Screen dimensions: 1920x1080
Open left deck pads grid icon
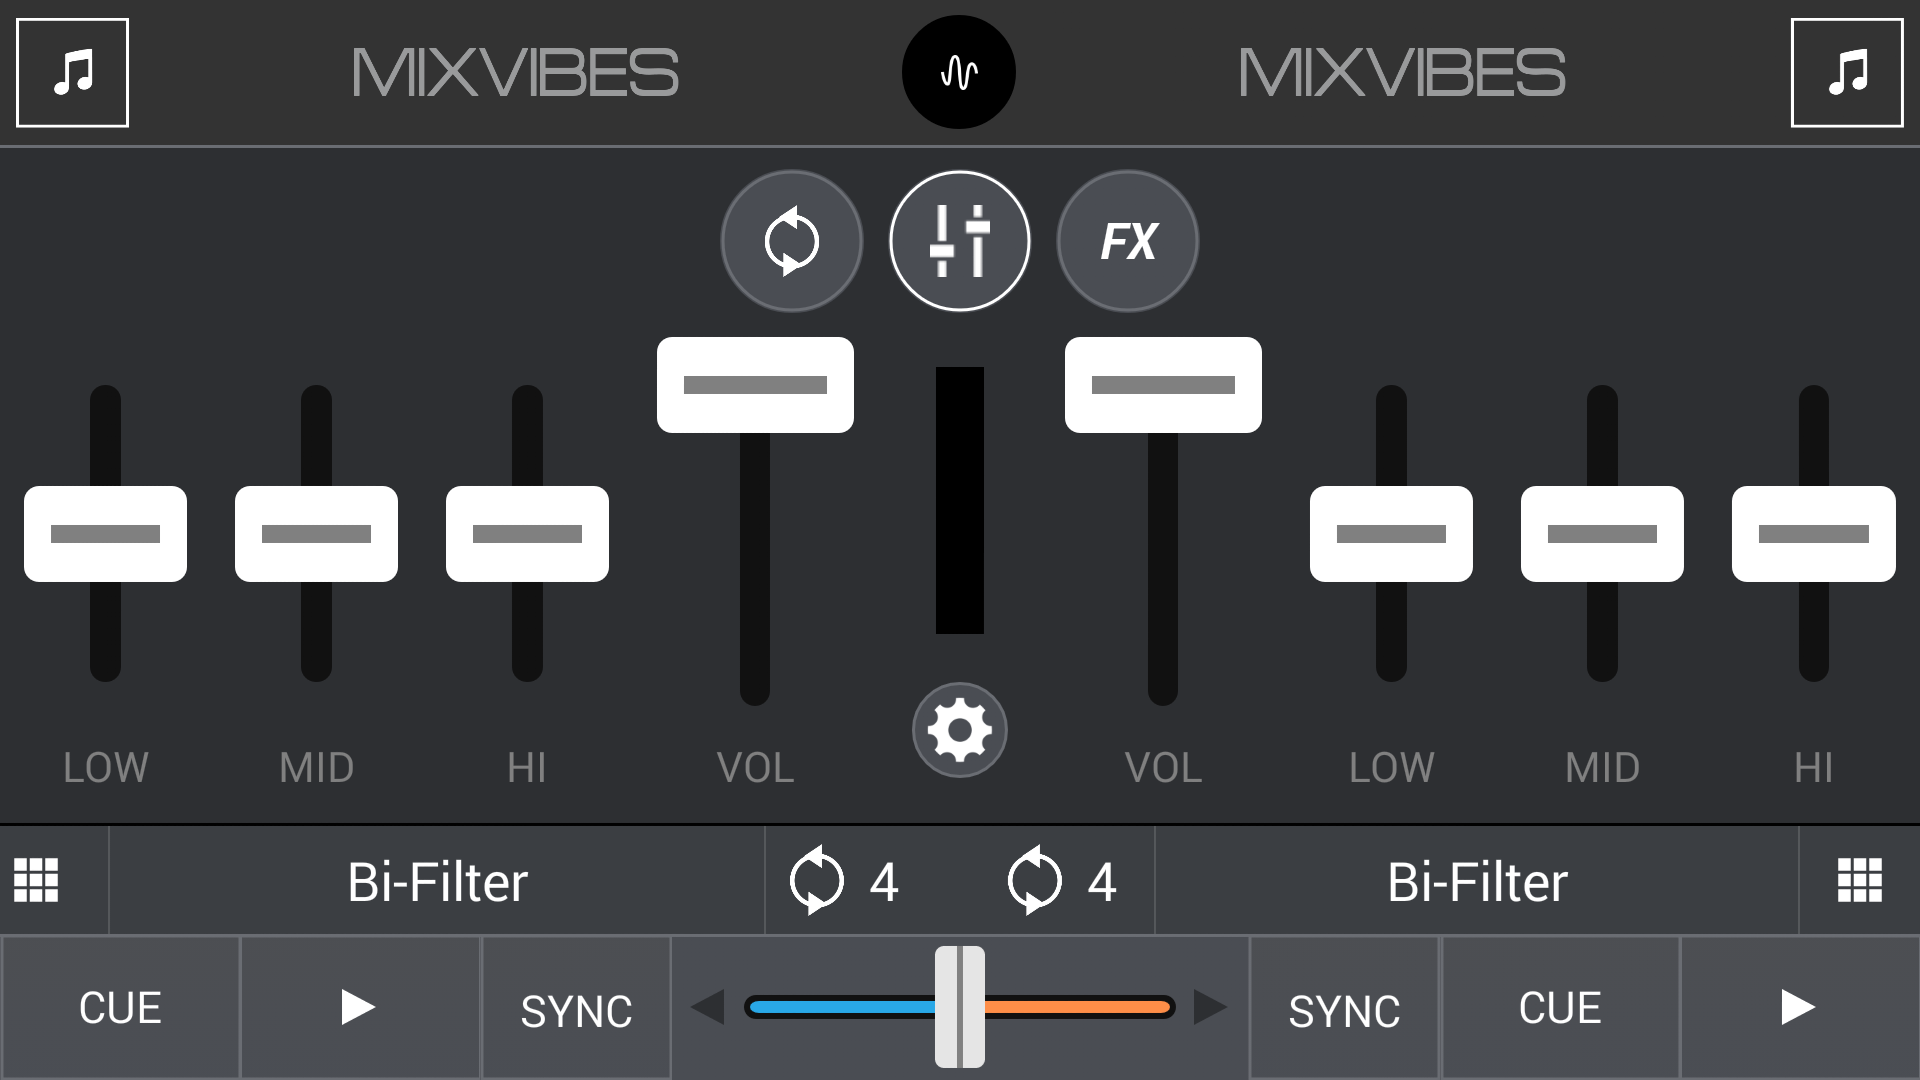(36, 880)
